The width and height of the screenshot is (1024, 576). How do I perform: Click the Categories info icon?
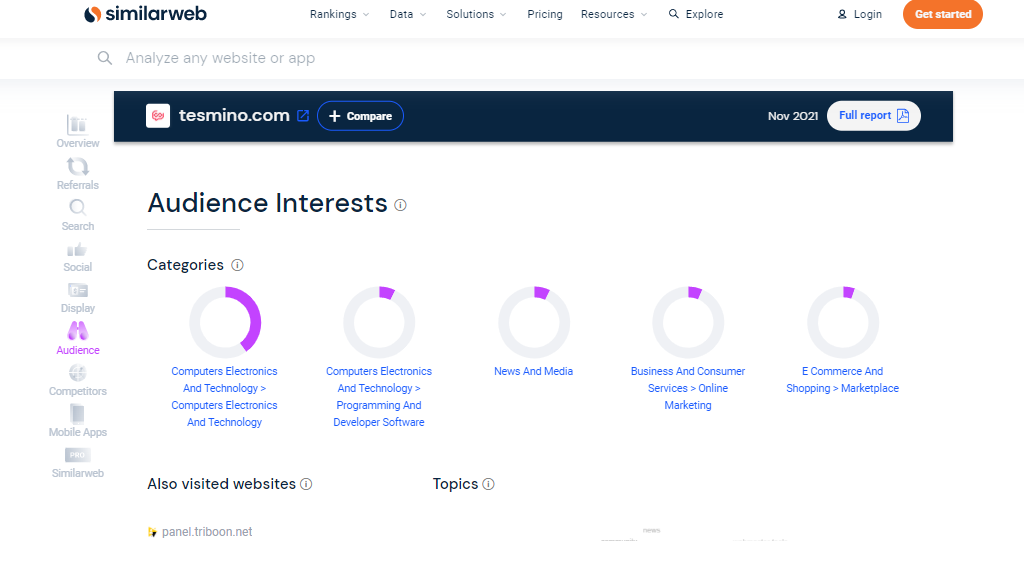coord(238,265)
